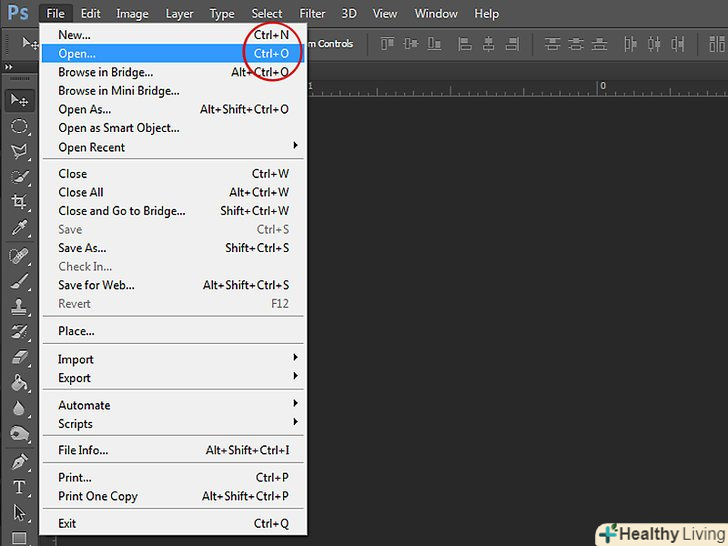Viewport: 728px width, 546px height.
Task: Click the Align top edges icon
Action: pos(385,44)
